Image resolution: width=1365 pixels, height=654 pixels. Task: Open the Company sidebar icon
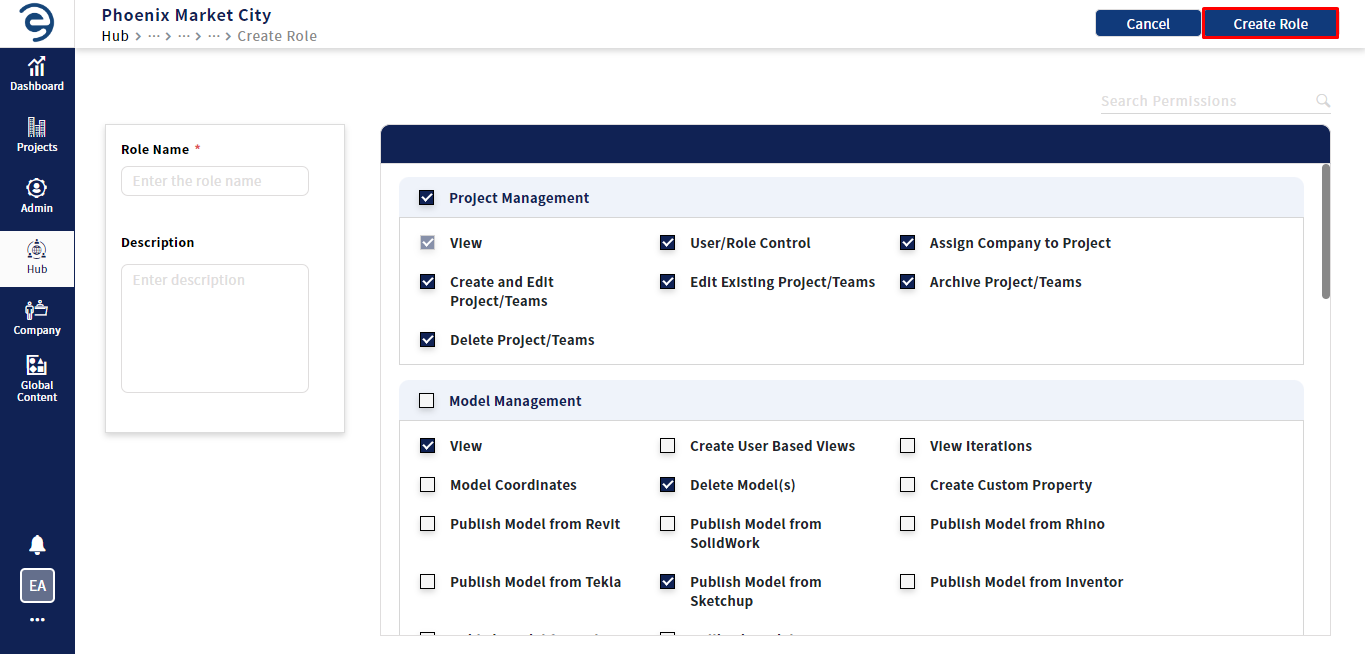coord(37,318)
